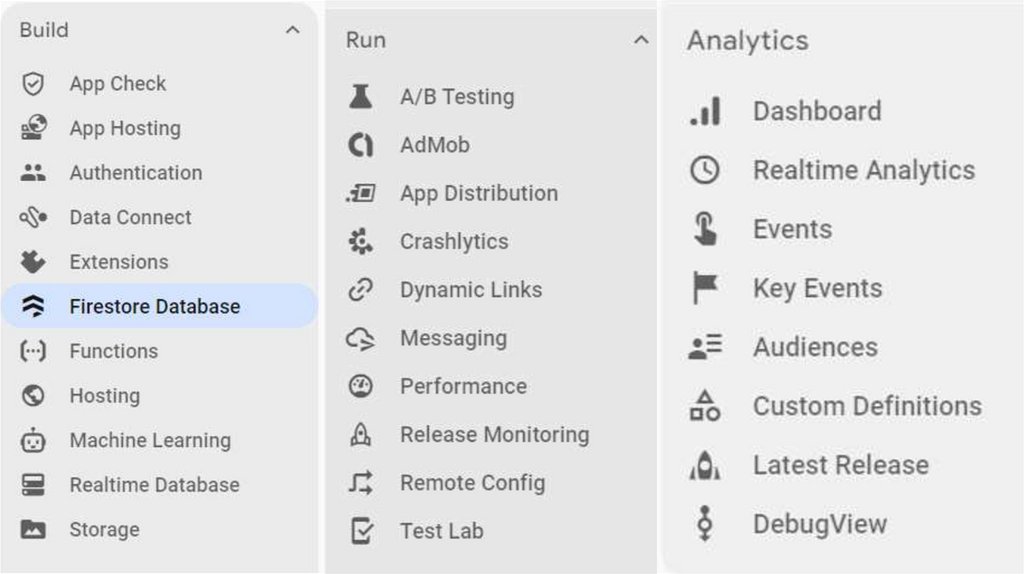Click the Performance gauge icon
The width and height of the screenshot is (1024, 574).
pos(360,386)
